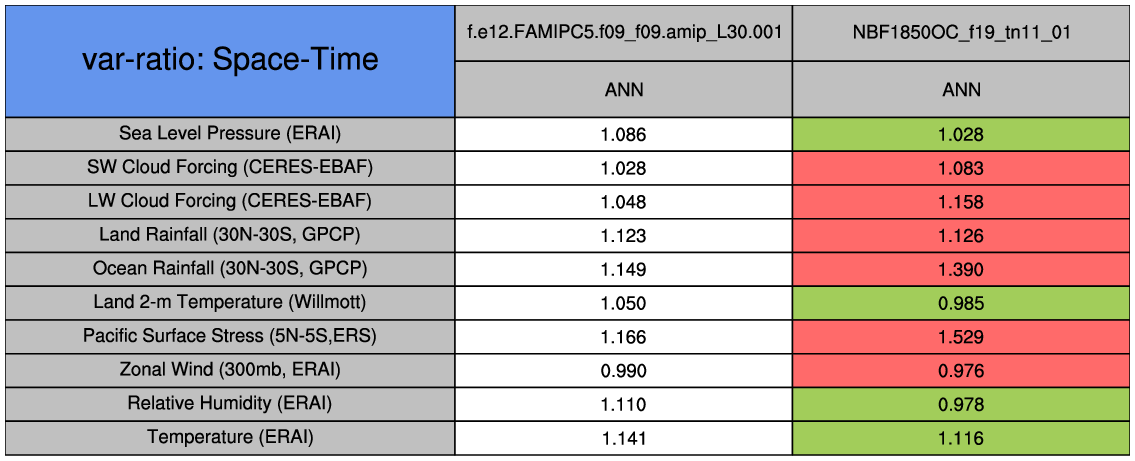Select the SW Cloud Forcing (CERES-EBAF) label
This screenshot has width=1135, height=461.
pos(230,167)
